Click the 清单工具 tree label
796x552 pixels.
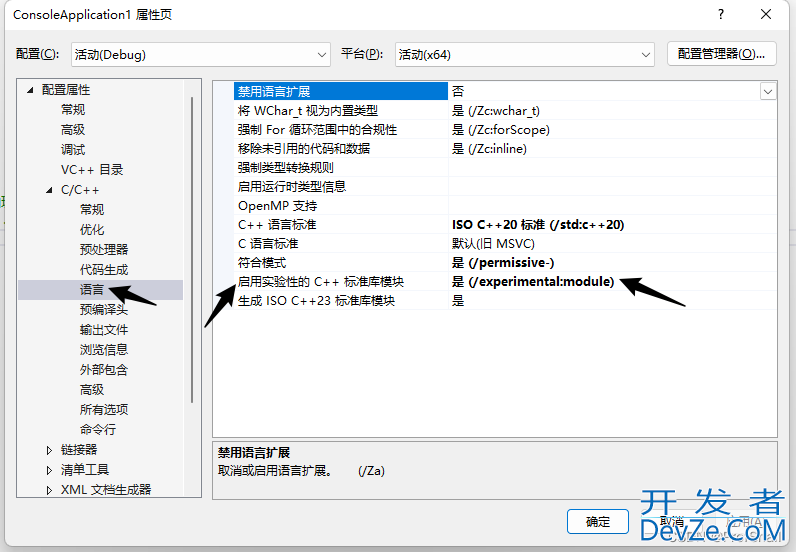click(x=85, y=470)
